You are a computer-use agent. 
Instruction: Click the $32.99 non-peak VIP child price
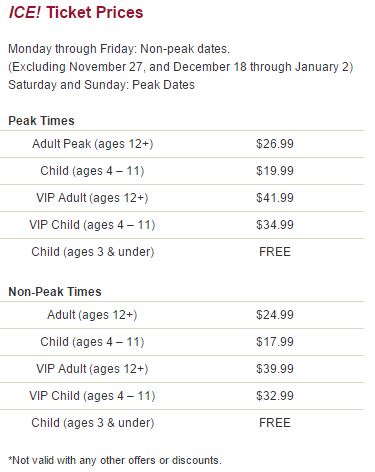coord(275,396)
